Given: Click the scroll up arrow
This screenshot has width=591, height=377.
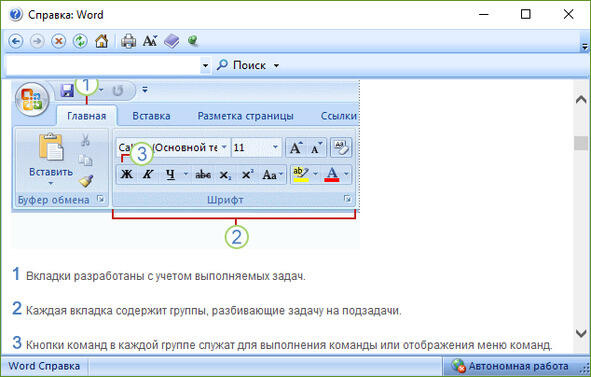Looking at the screenshot, I should pyautogui.click(x=581, y=99).
